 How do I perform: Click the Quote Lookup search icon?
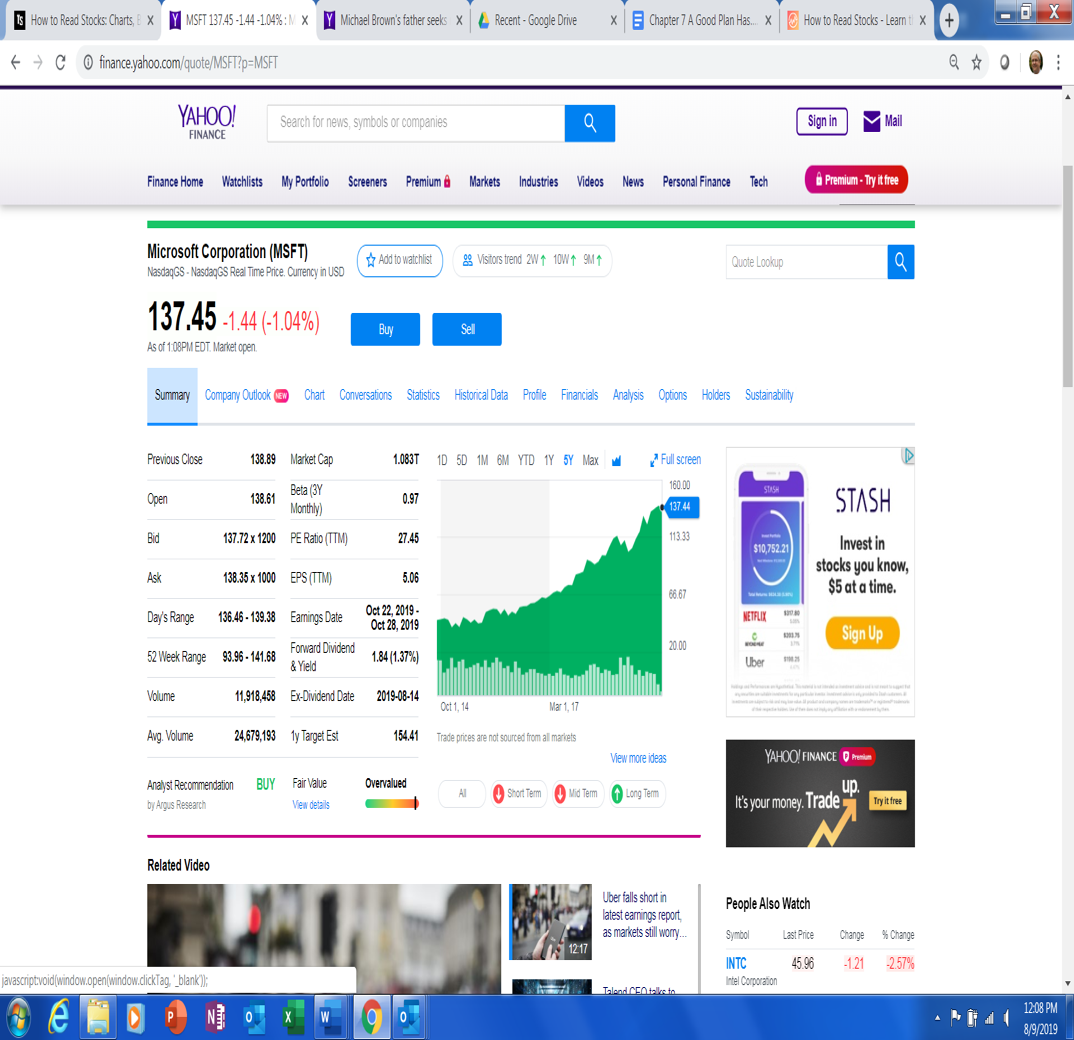pos(901,262)
